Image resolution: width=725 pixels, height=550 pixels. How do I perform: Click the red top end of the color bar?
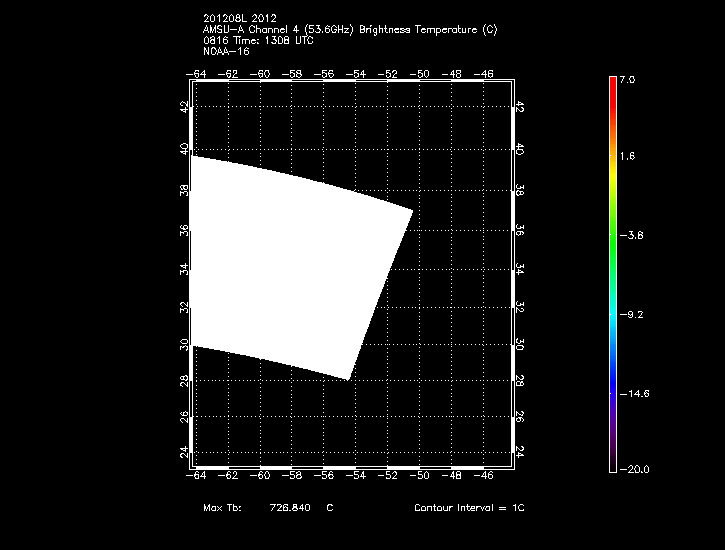(612, 84)
